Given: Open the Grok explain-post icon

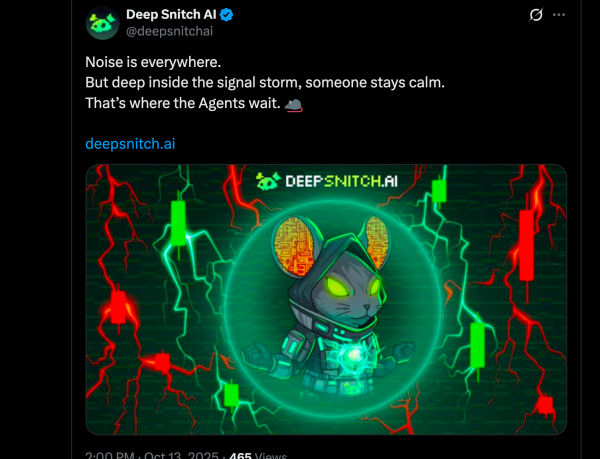Looking at the screenshot, I should [x=536, y=15].
